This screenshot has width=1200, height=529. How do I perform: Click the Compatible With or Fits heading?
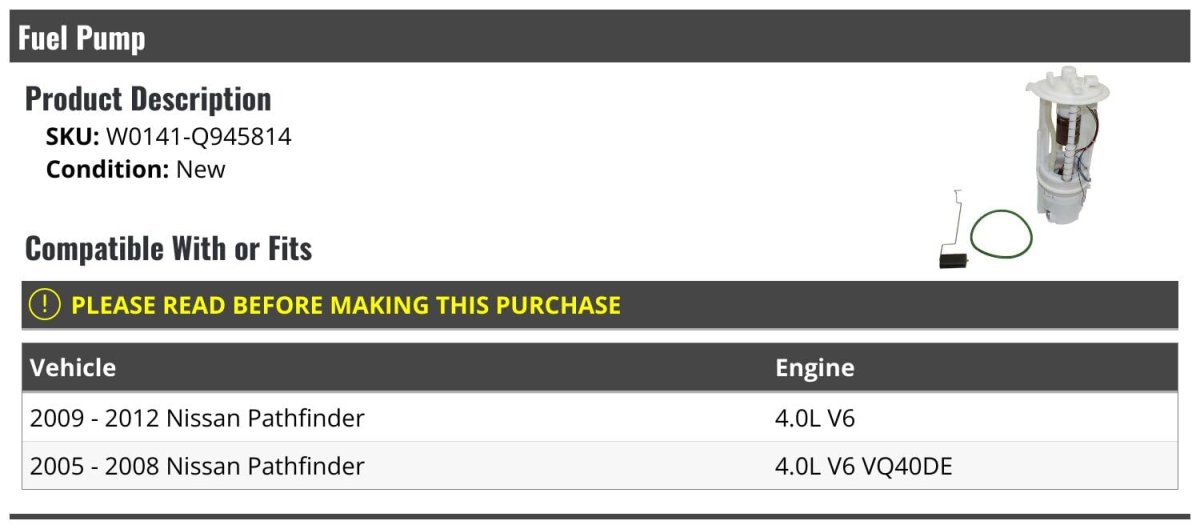coord(168,248)
